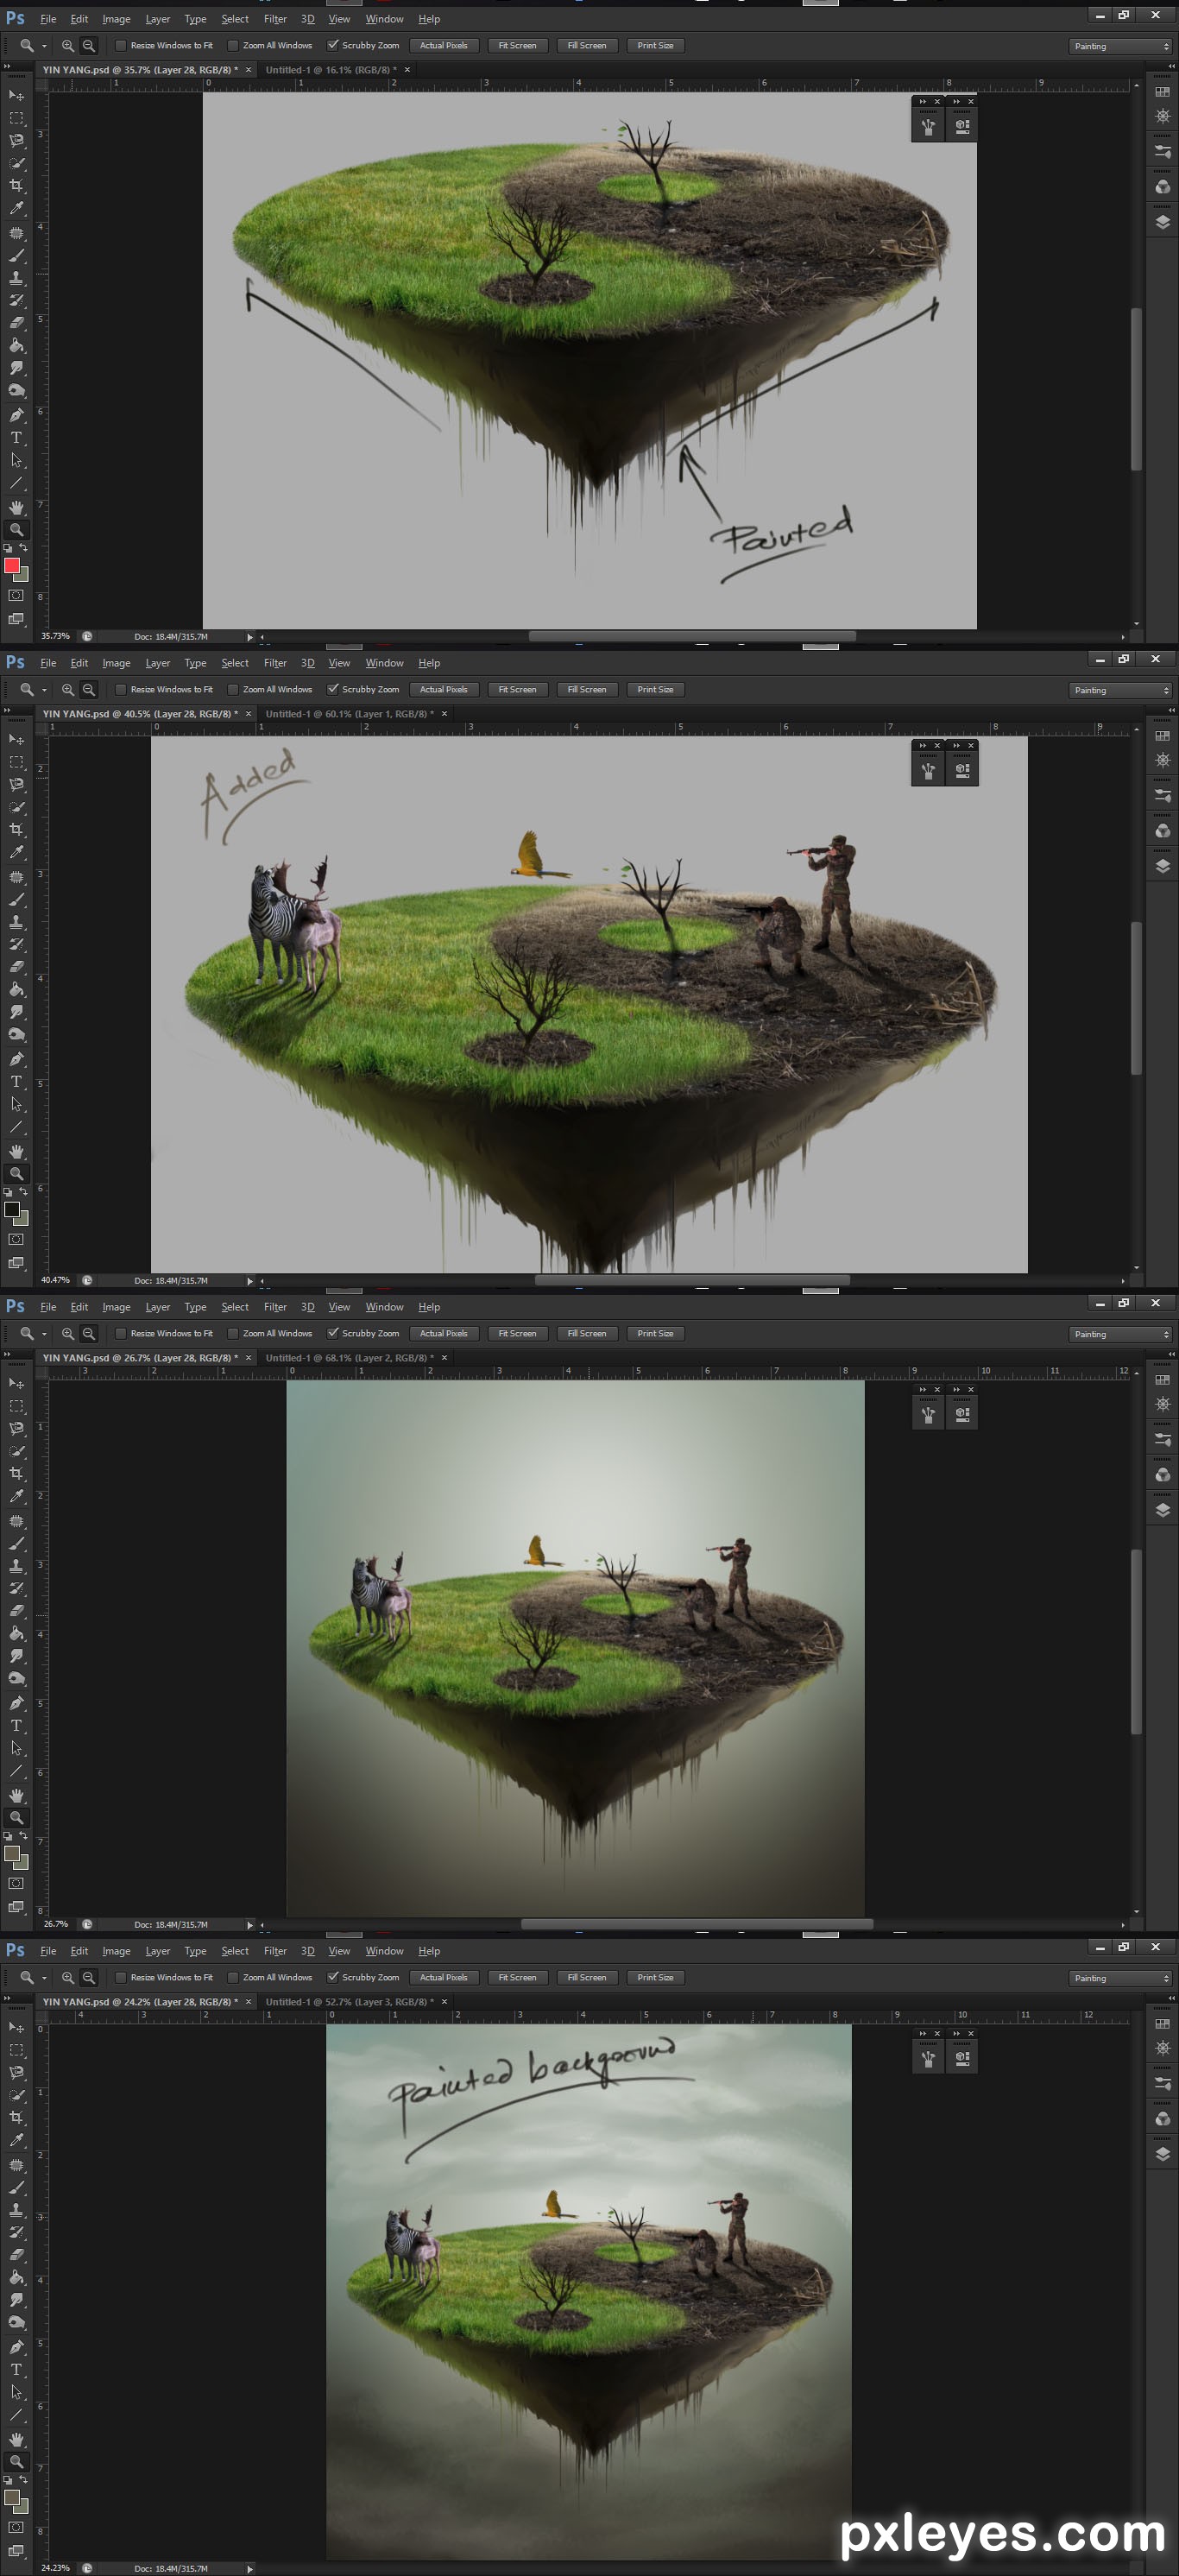Click Fit Screen button in top window
1179x2576 pixels.
click(x=517, y=46)
